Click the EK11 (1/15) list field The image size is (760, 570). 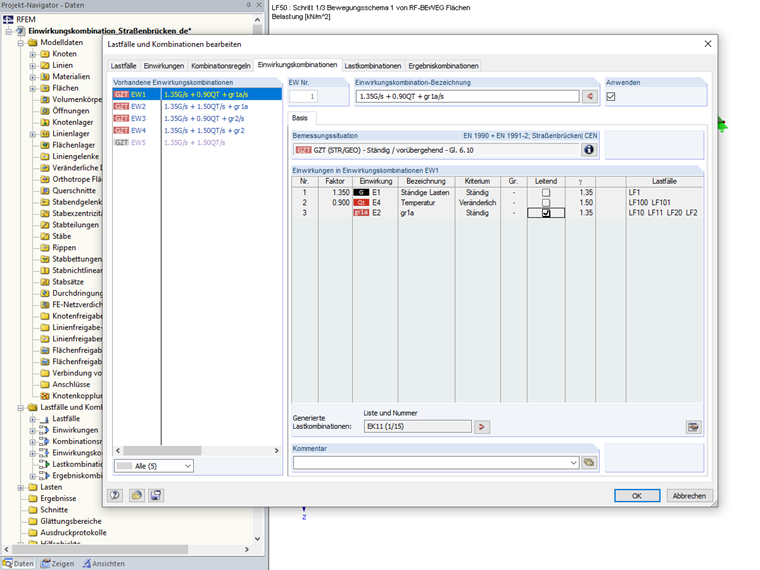pos(417,427)
